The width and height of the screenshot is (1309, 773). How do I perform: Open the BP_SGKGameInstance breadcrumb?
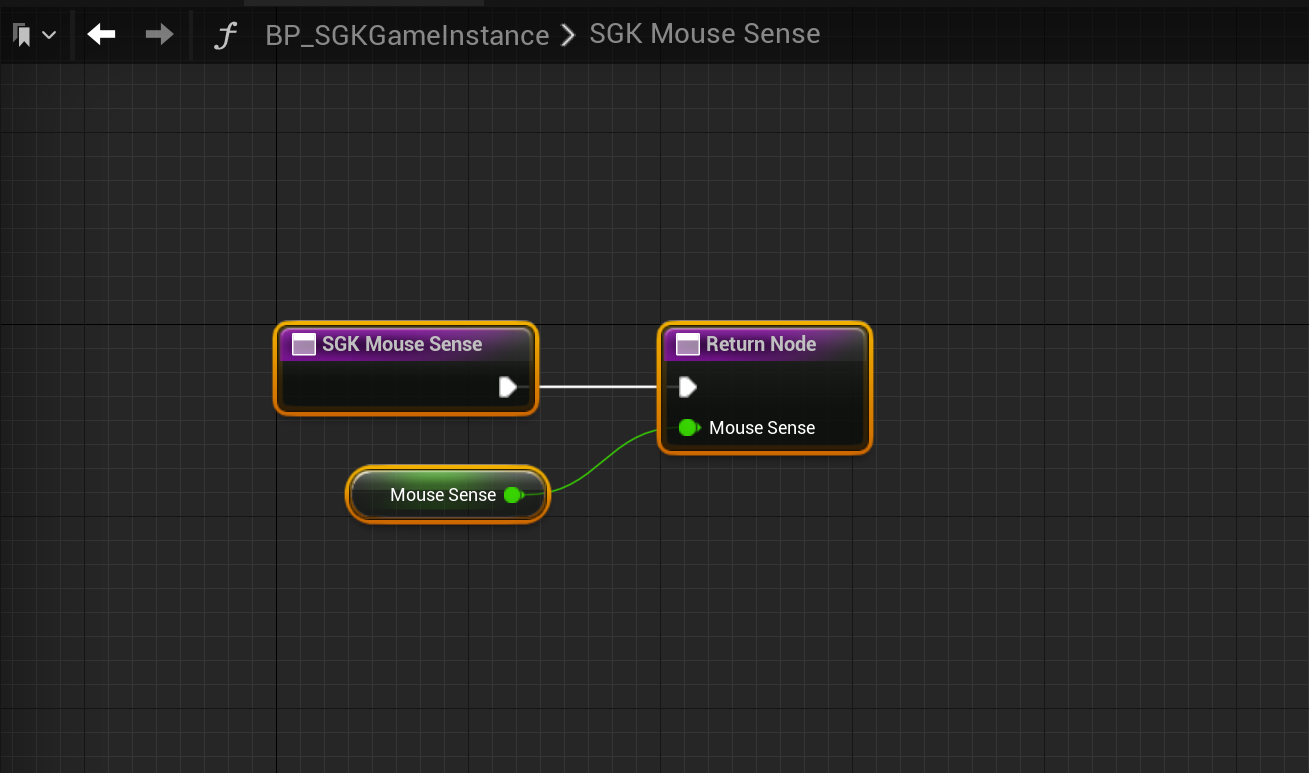coord(407,35)
